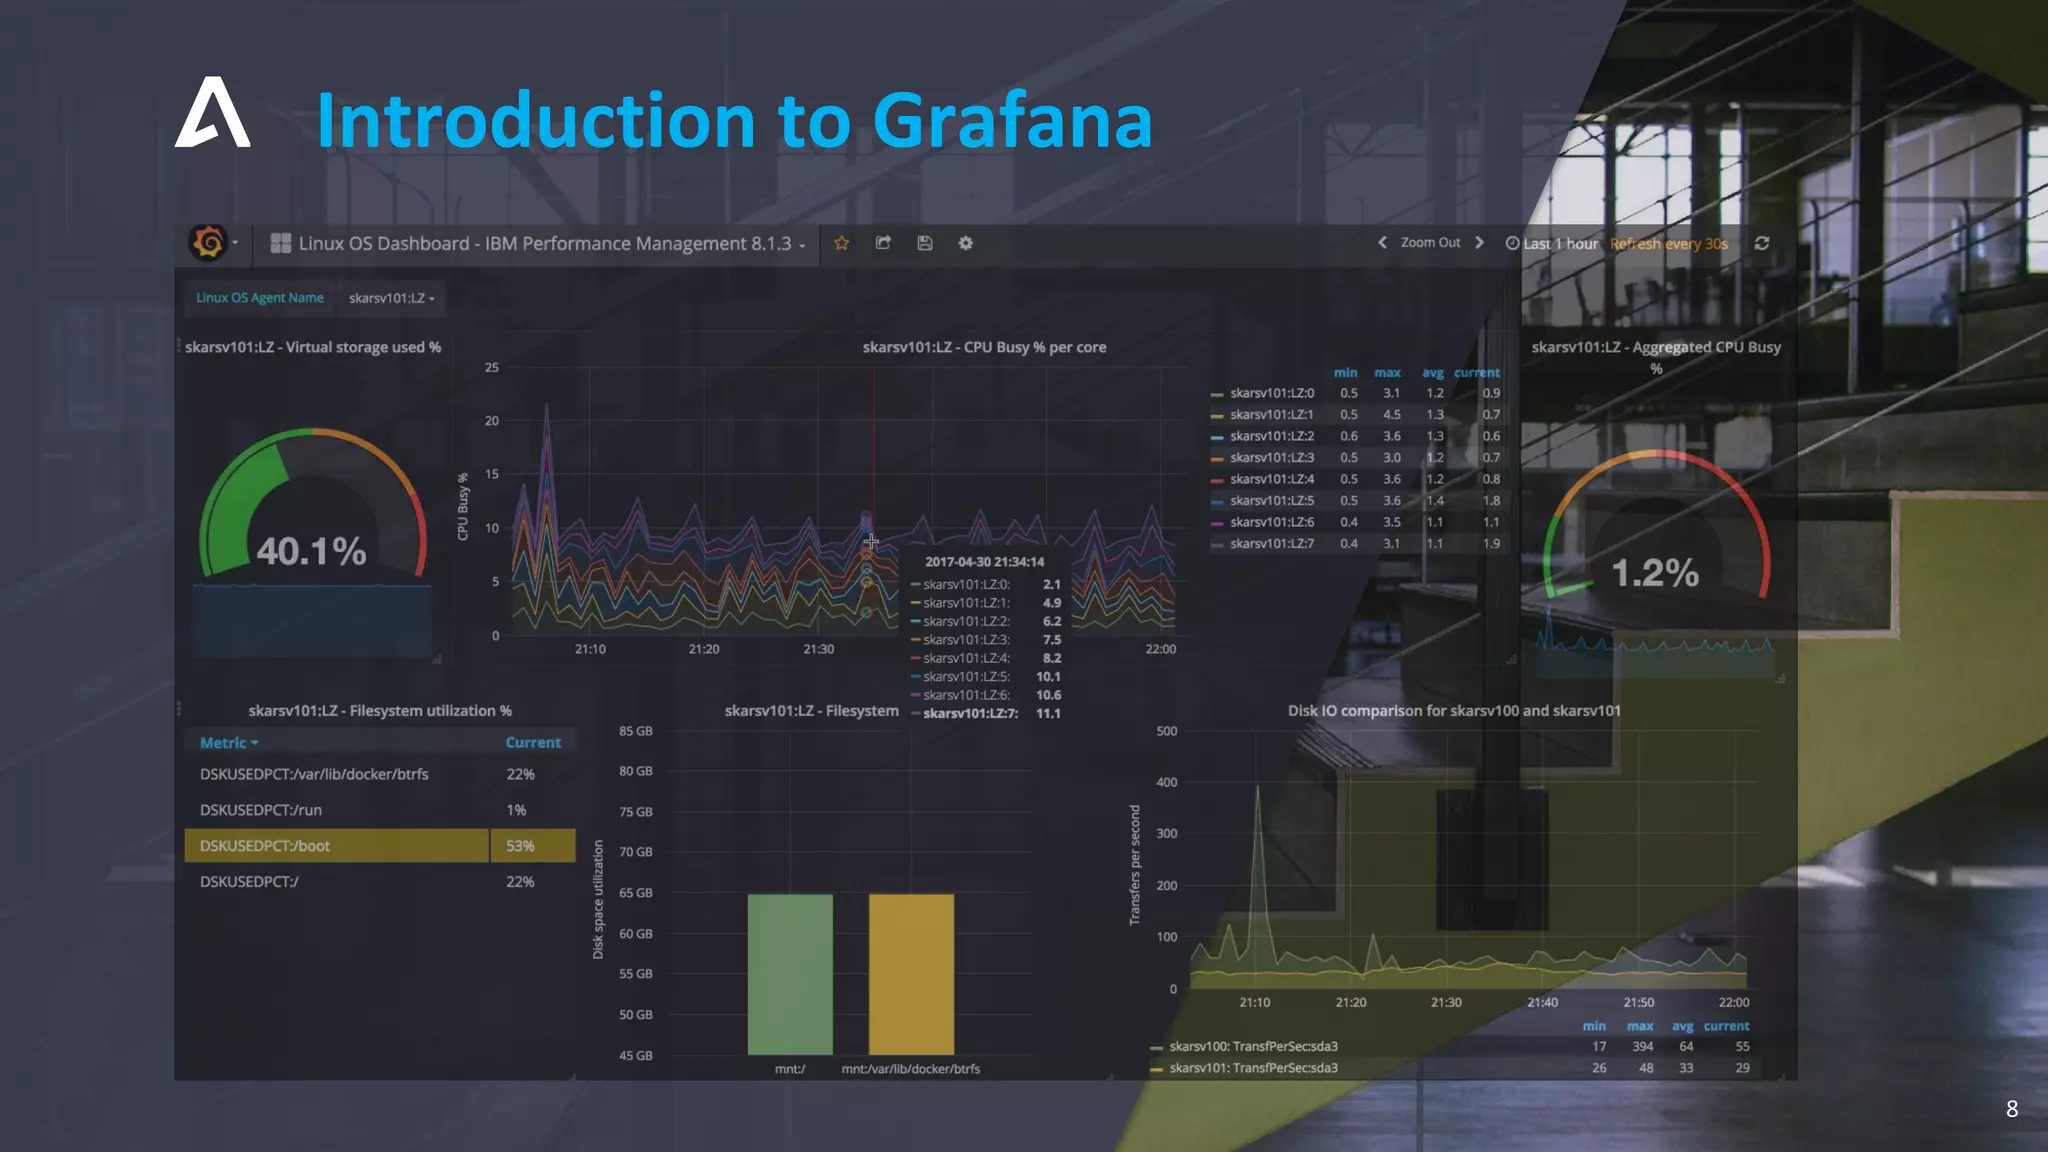Open Filesystem utilization % panel title menu

(380, 710)
